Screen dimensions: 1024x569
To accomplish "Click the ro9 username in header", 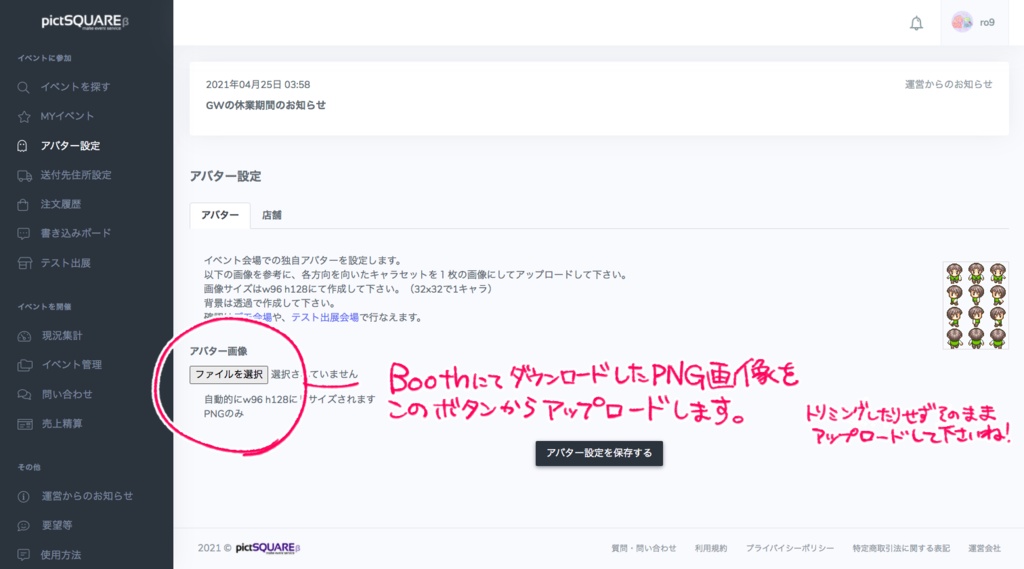I will click(x=987, y=23).
